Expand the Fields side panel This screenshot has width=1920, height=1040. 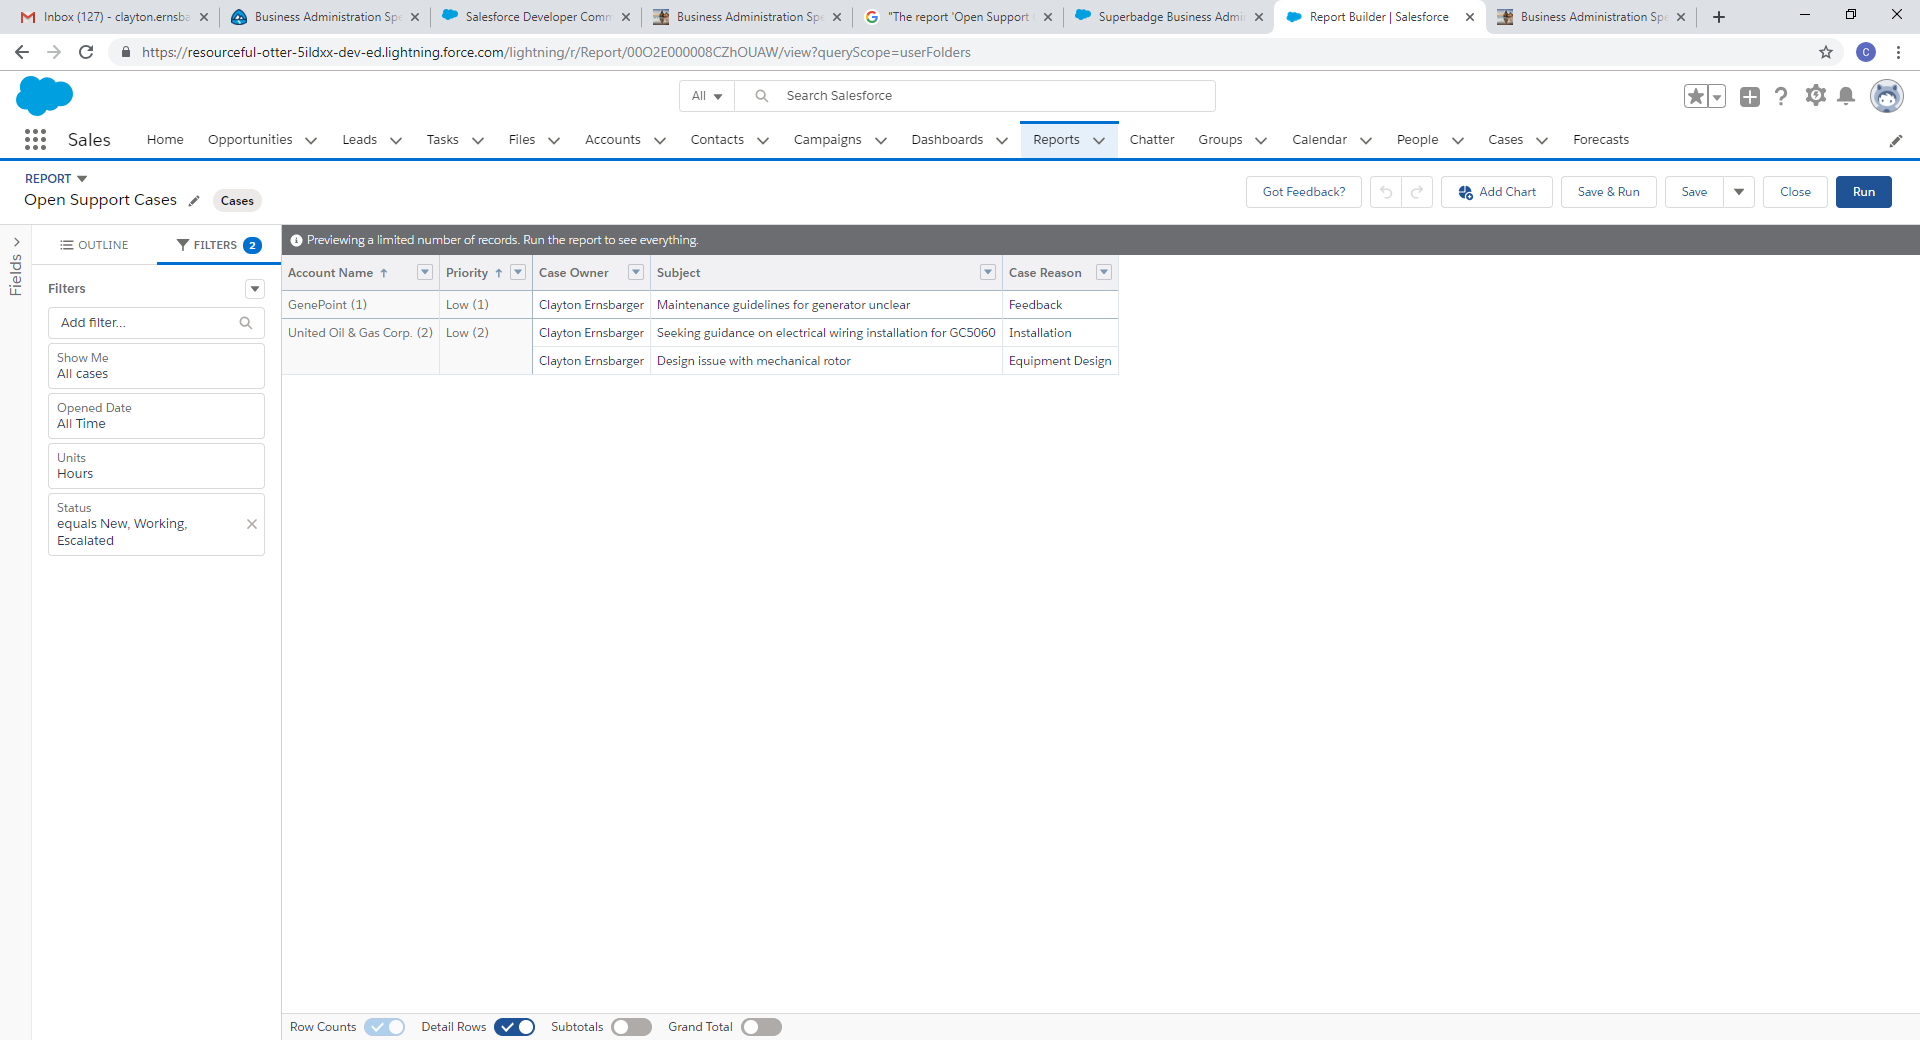[x=16, y=243]
